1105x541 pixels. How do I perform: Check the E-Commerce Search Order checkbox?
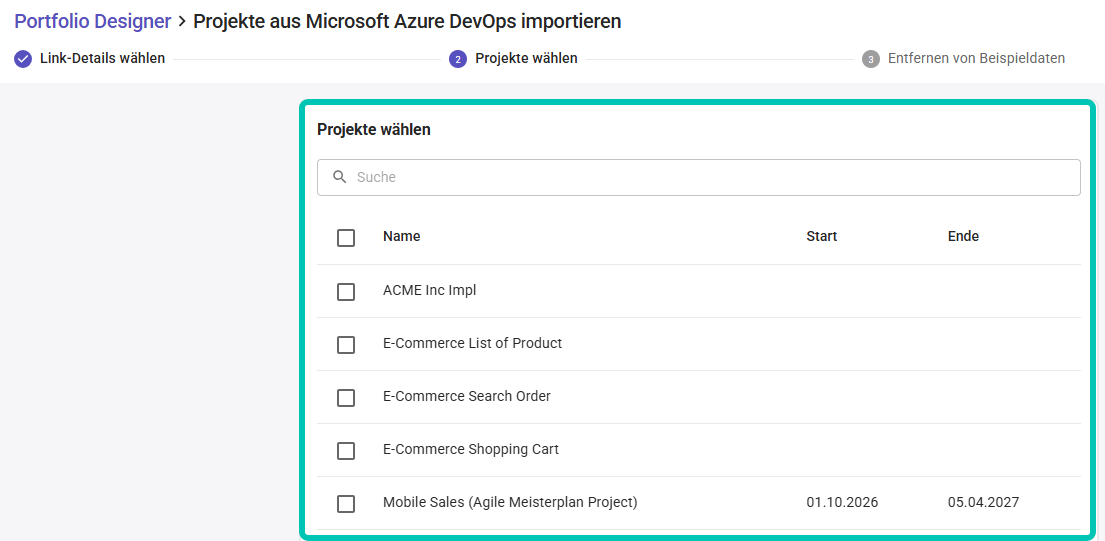pyautogui.click(x=346, y=398)
